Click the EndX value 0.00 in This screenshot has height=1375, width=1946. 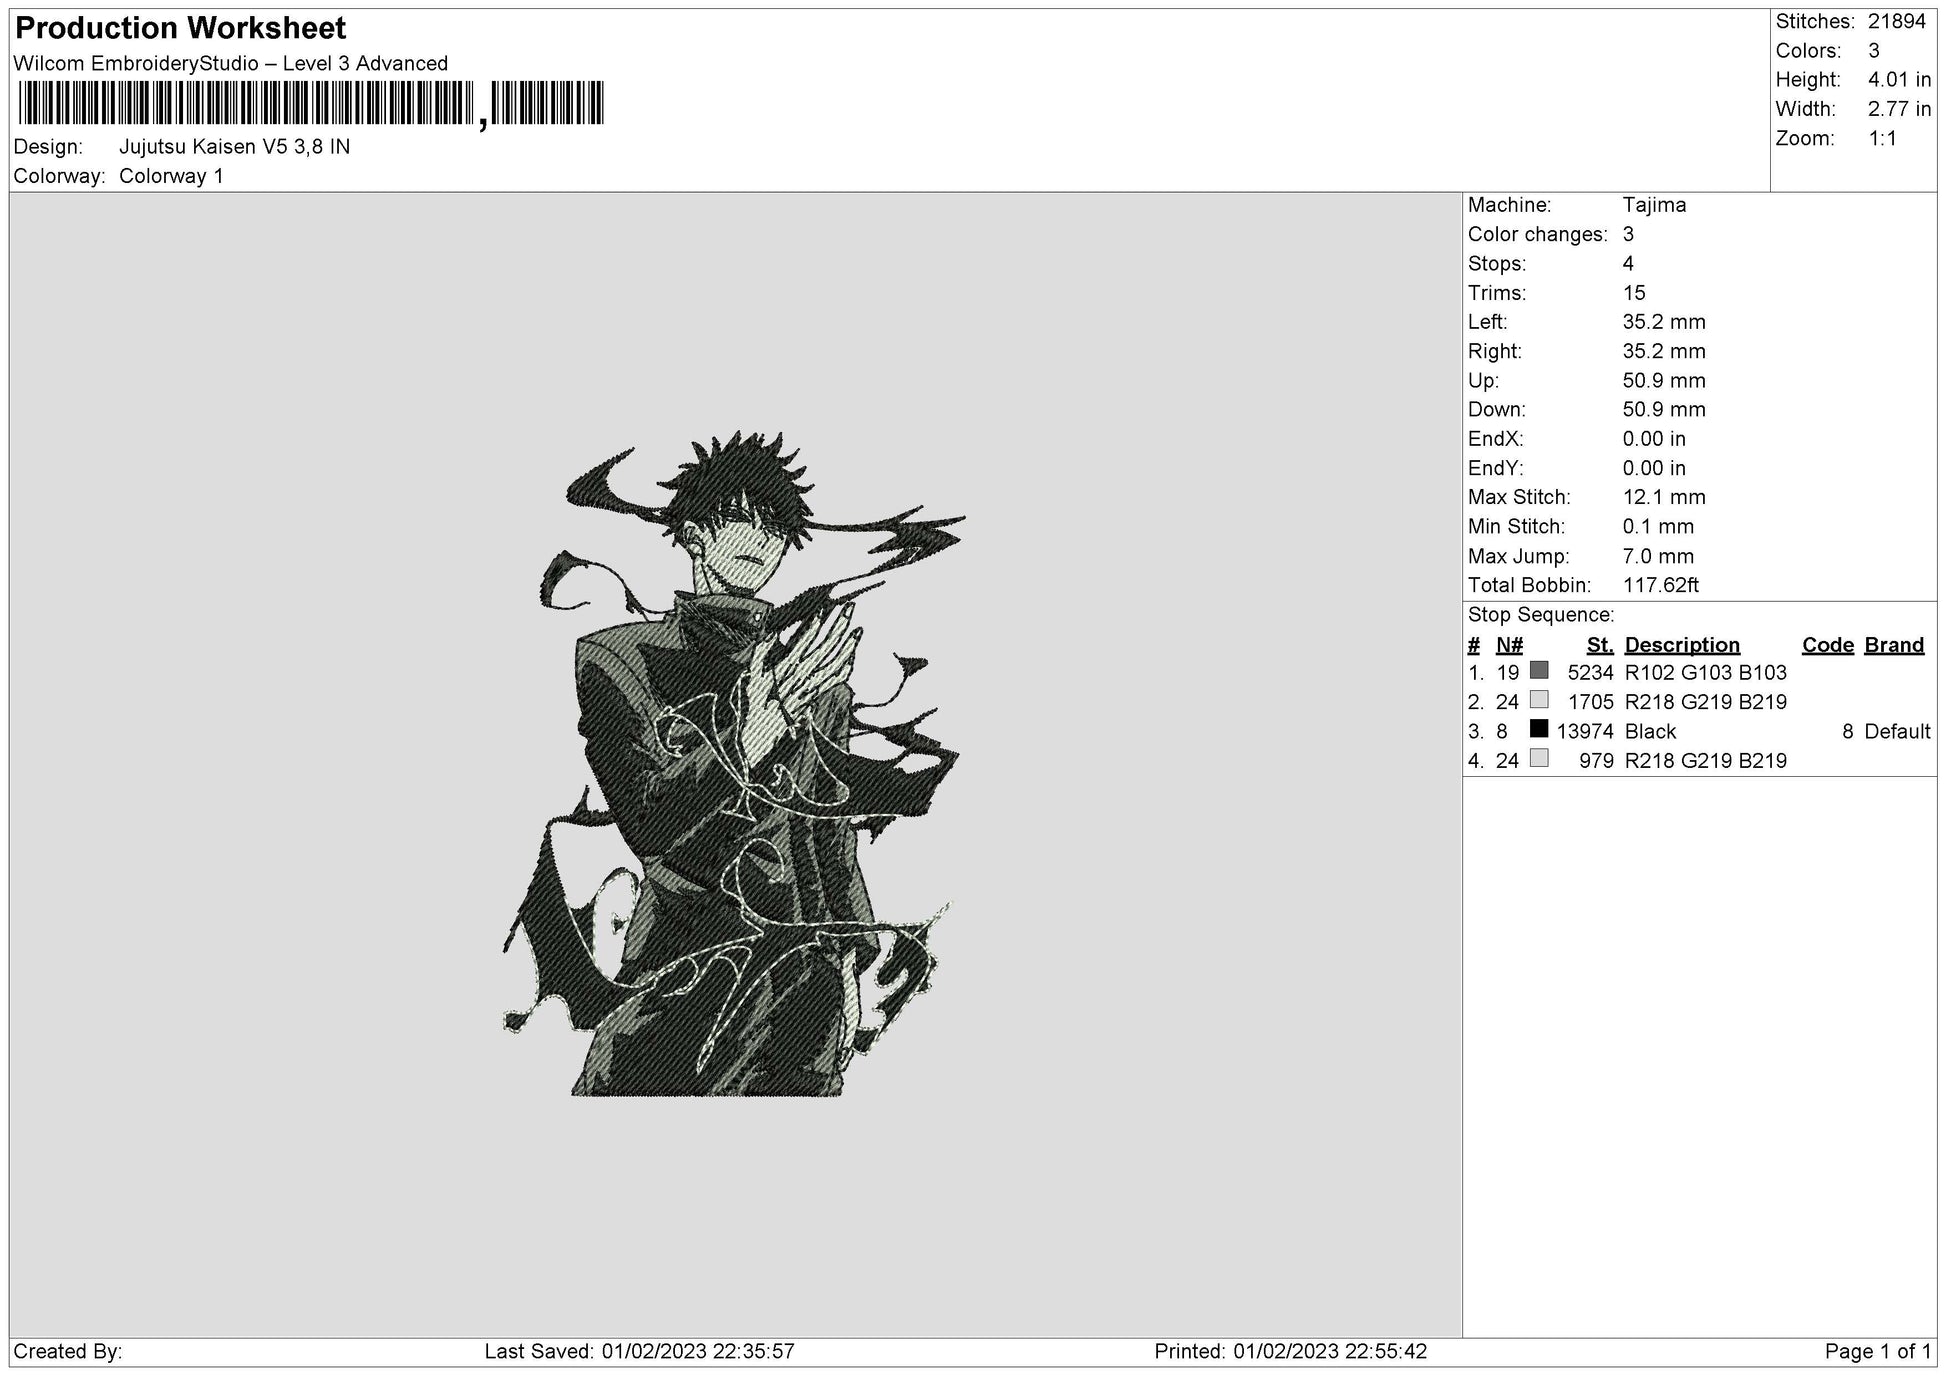click(1654, 439)
